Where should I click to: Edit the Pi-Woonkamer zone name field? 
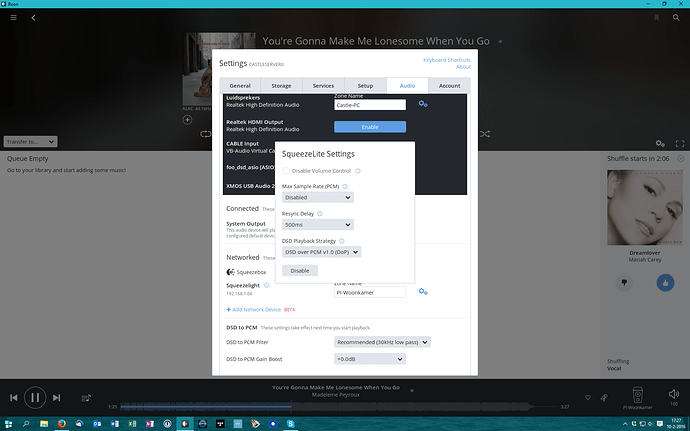[370, 292]
